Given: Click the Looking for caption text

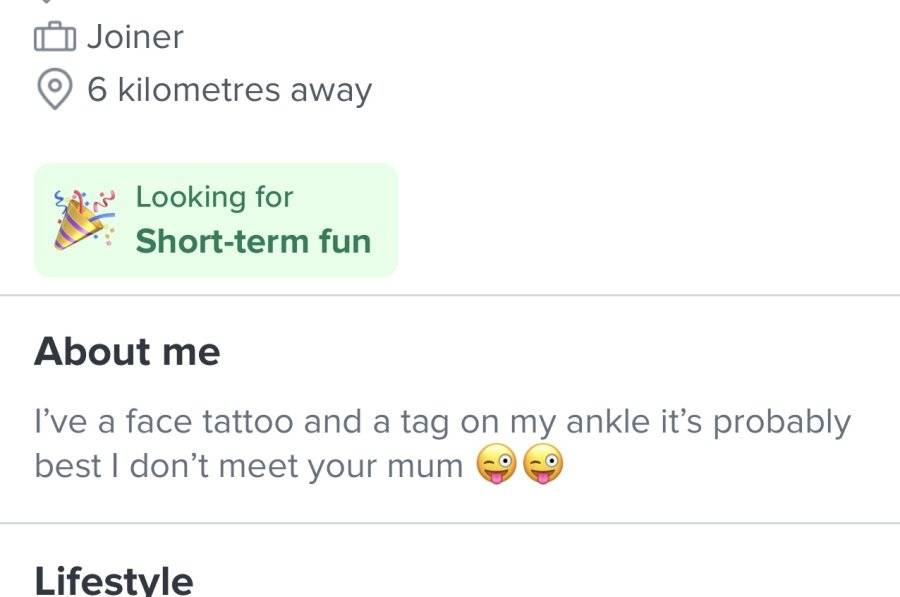Looking at the screenshot, I should click(x=214, y=197).
